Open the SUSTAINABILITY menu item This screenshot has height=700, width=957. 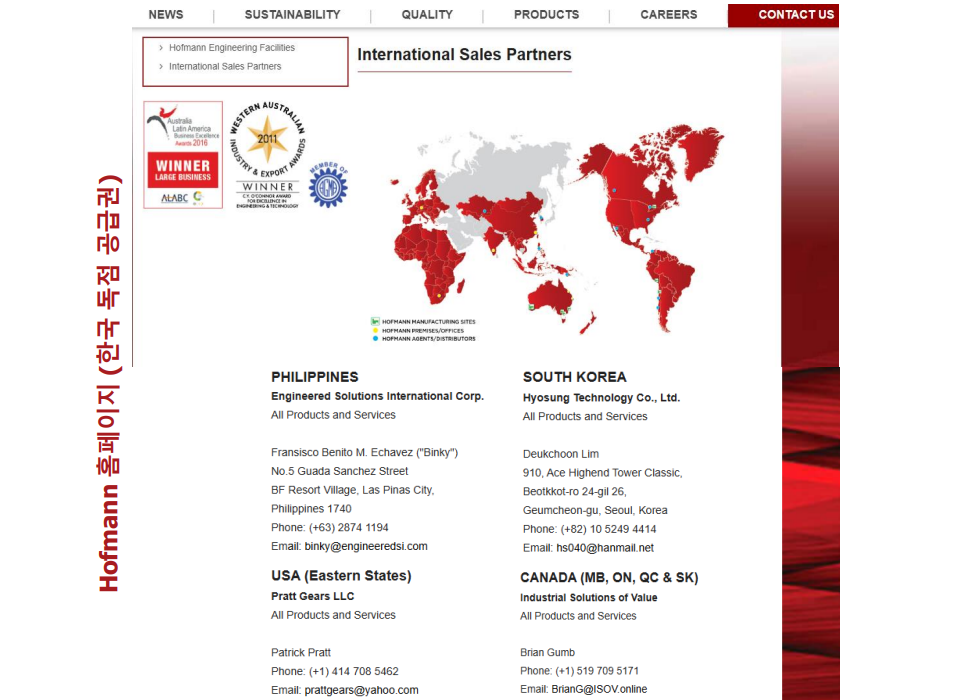(x=292, y=15)
